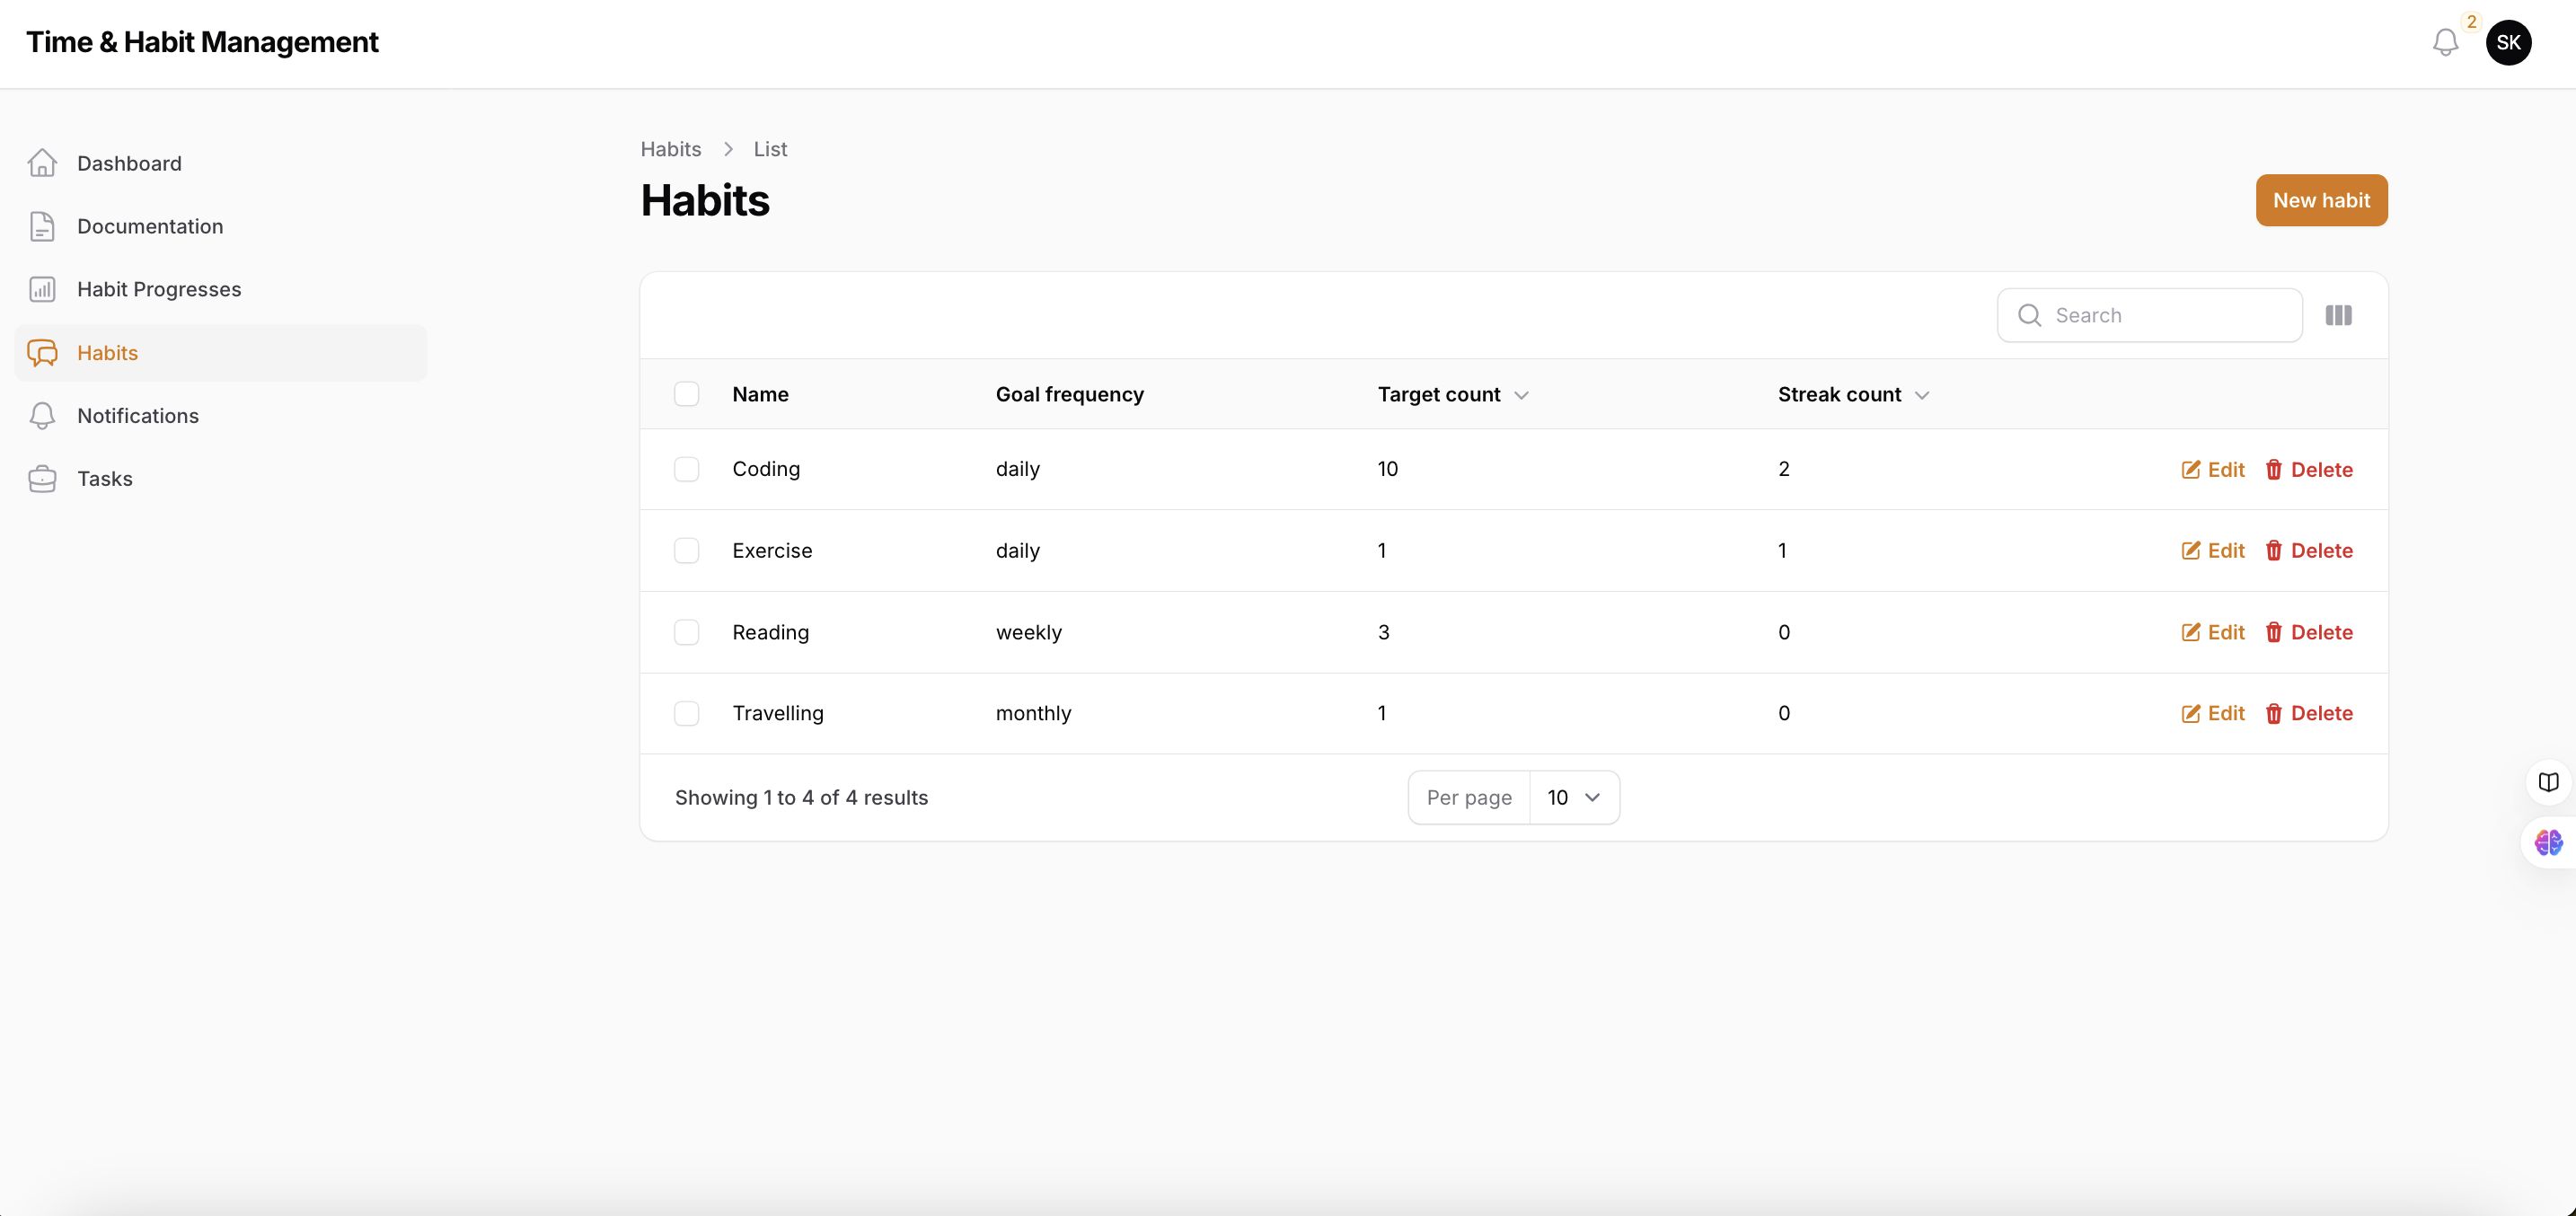Click the Dashboard home icon in sidebar
Screen dimensions: 2576x1216
42,163
